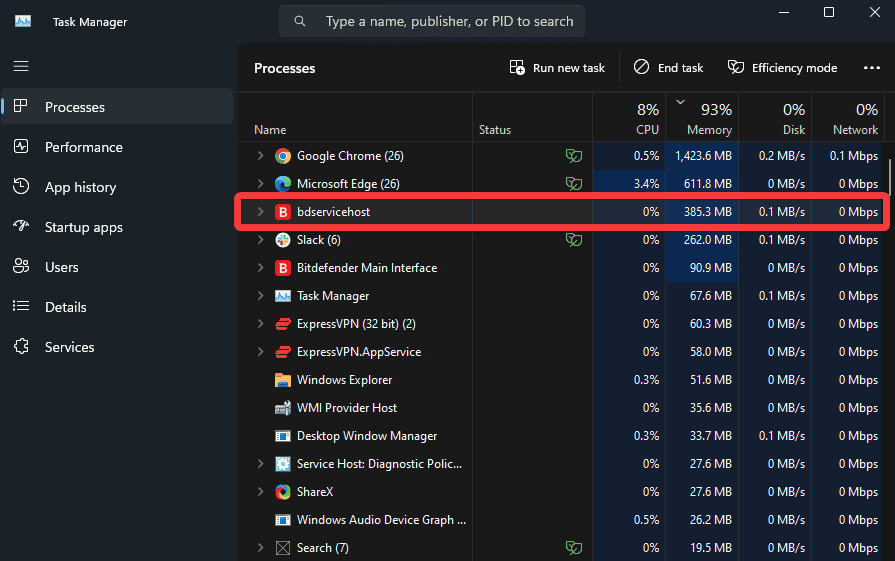Sort processes by Status column
The width and height of the screenshot is (895, 561).
click(533, 118)
